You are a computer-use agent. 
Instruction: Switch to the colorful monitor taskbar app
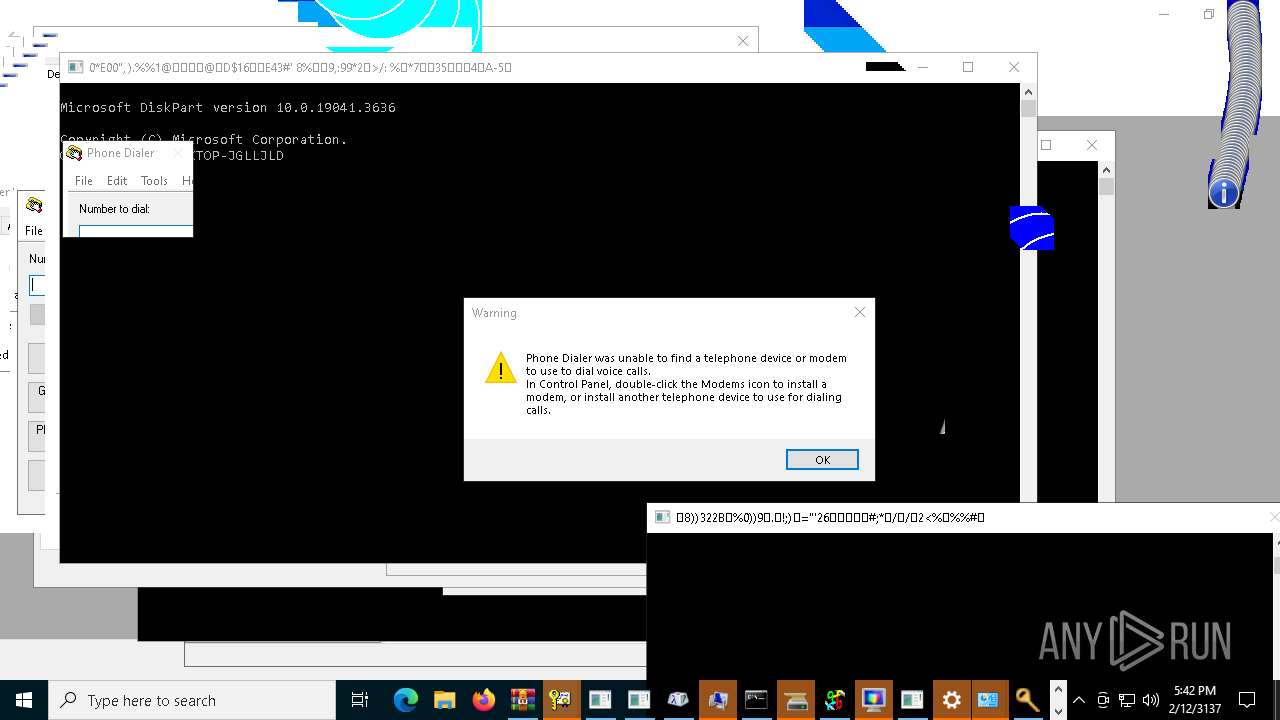[x=873, y=700]
